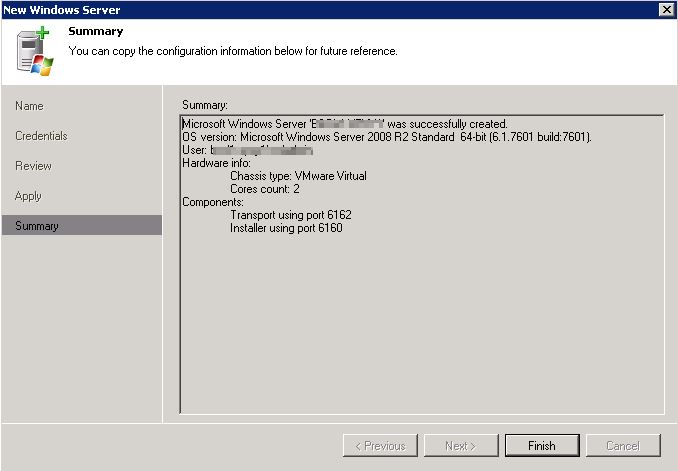This screenshot has width=678, height=471.
Task: Click the 'User:' line in summary
Action: [247, 150]
